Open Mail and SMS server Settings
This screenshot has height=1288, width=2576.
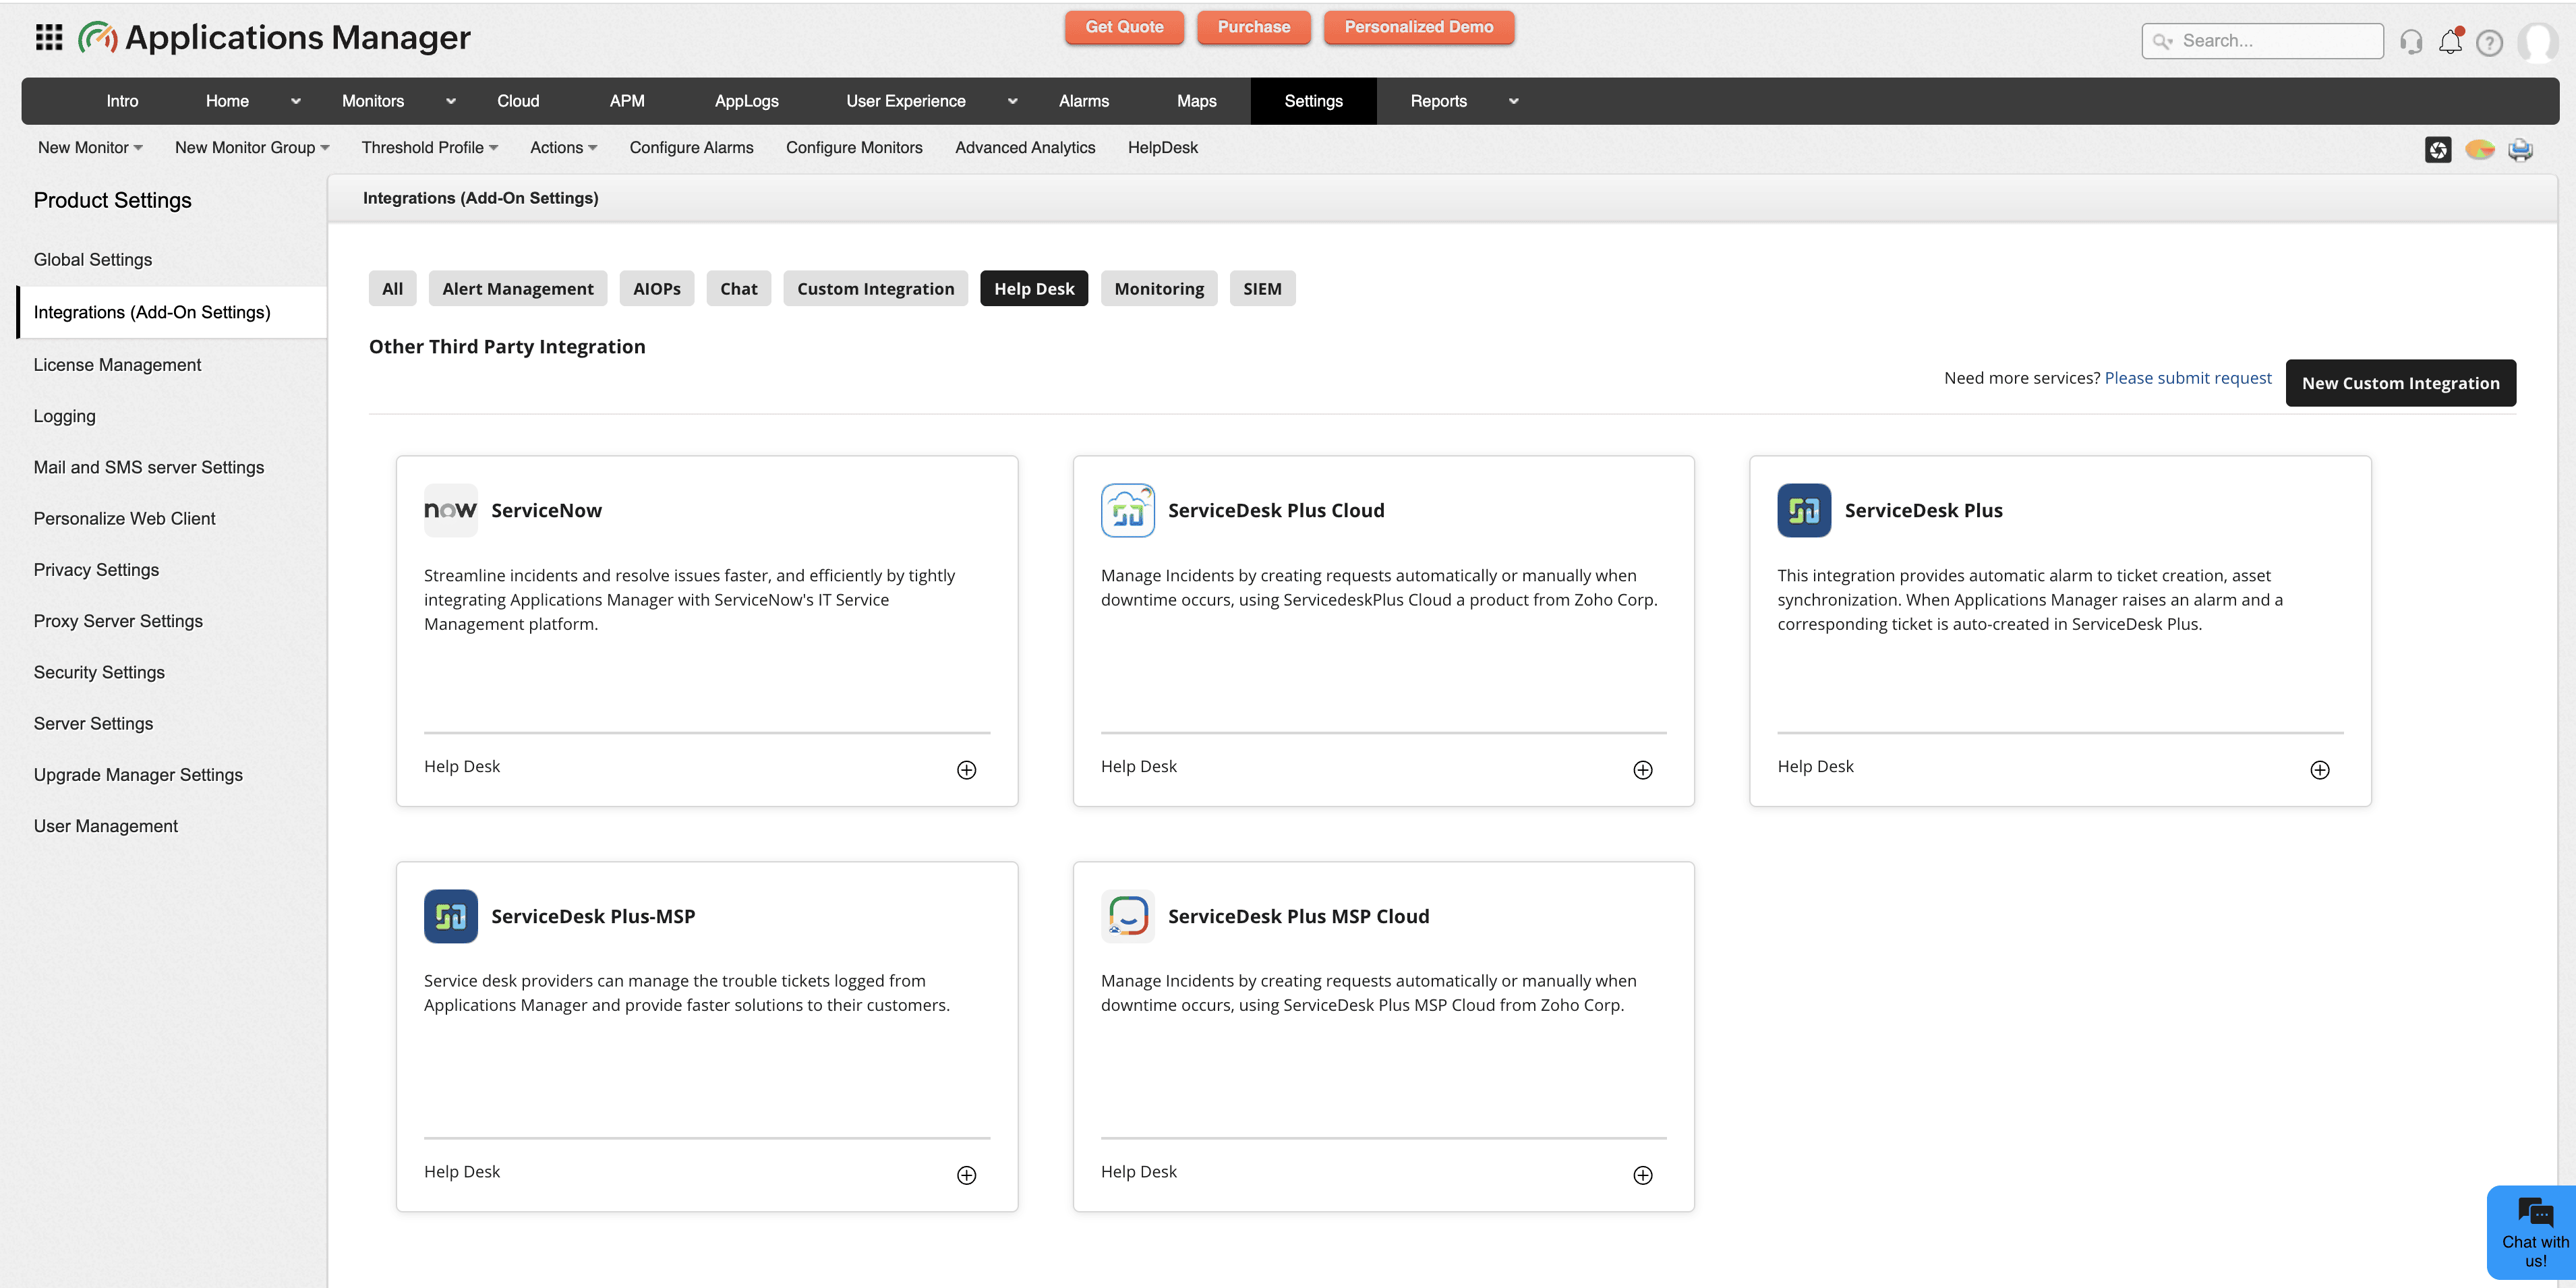pyautogui.click(x=149, y=467)
